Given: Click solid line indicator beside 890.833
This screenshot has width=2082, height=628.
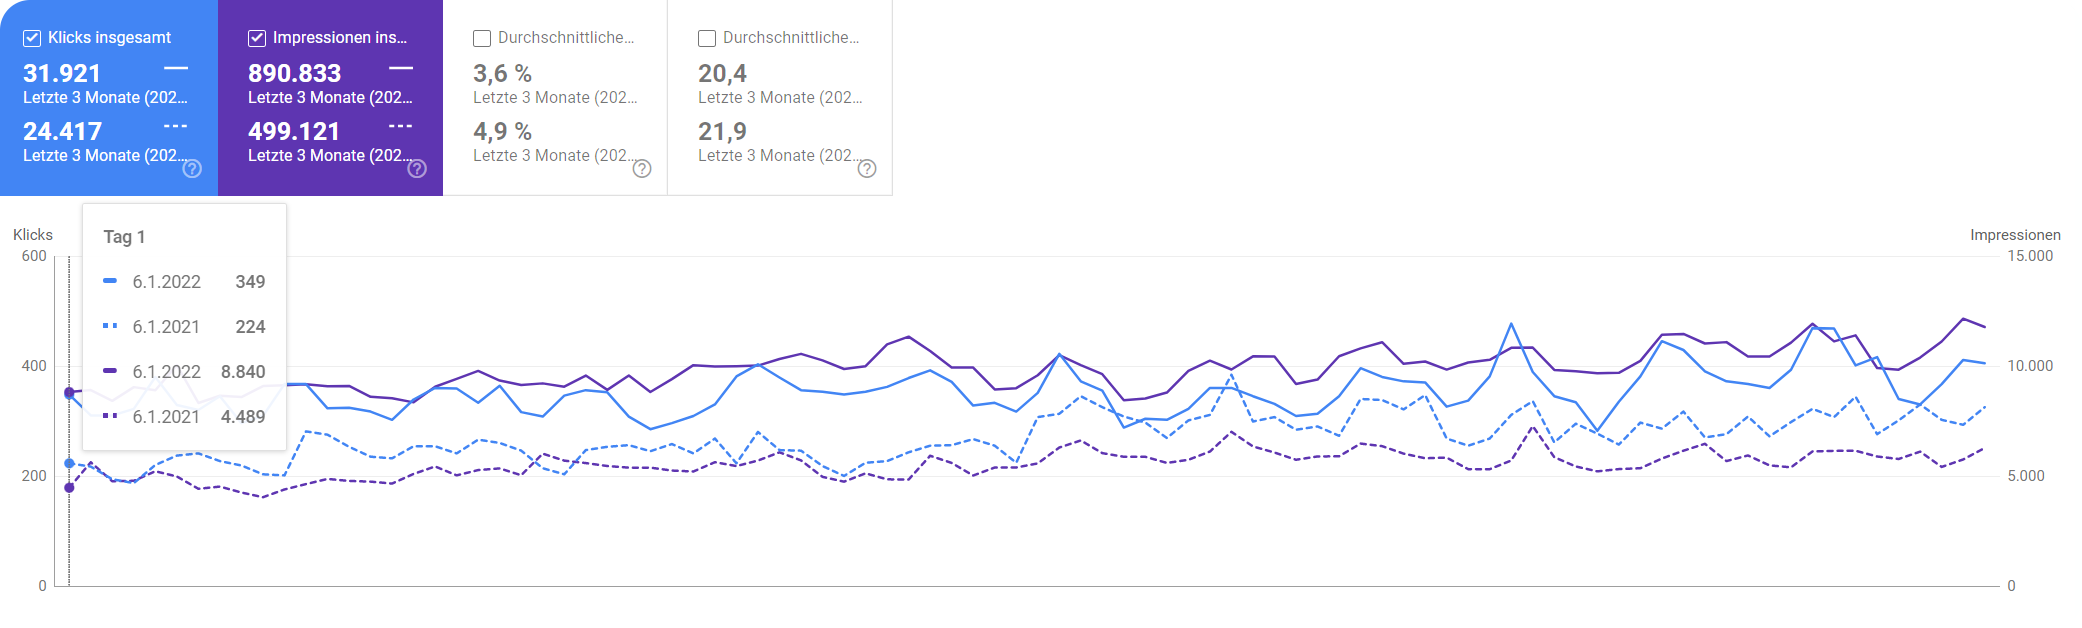Looking at the screenshot, I should coord(401,68).
